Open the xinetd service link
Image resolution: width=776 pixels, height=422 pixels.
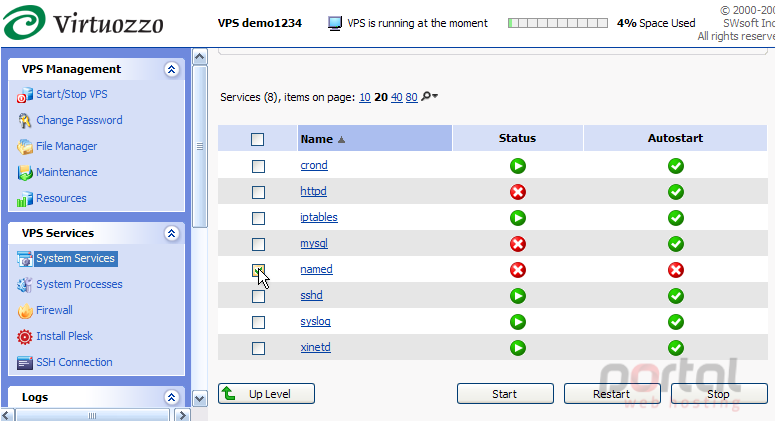click(x=315, y=347)
